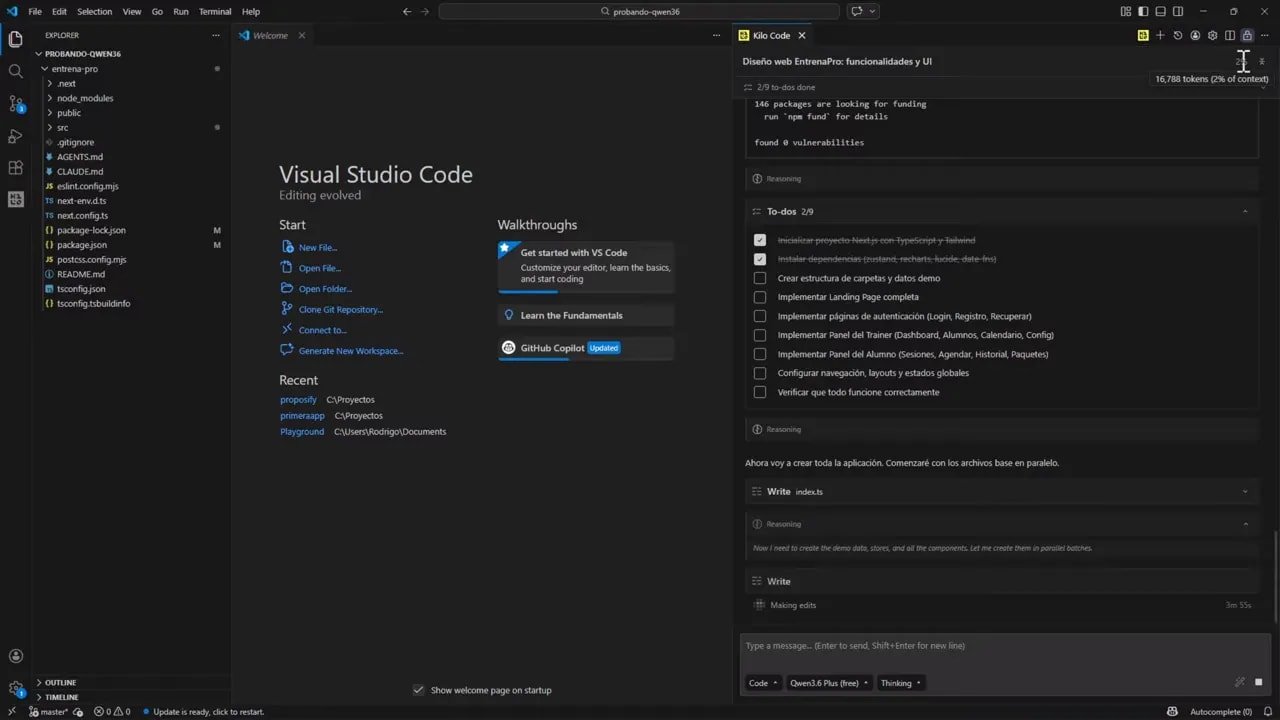Toggle 'Instalar dependencias' to-do checkbox
This screenshot has width=1280, height=720.
click(x=760, y=259)
